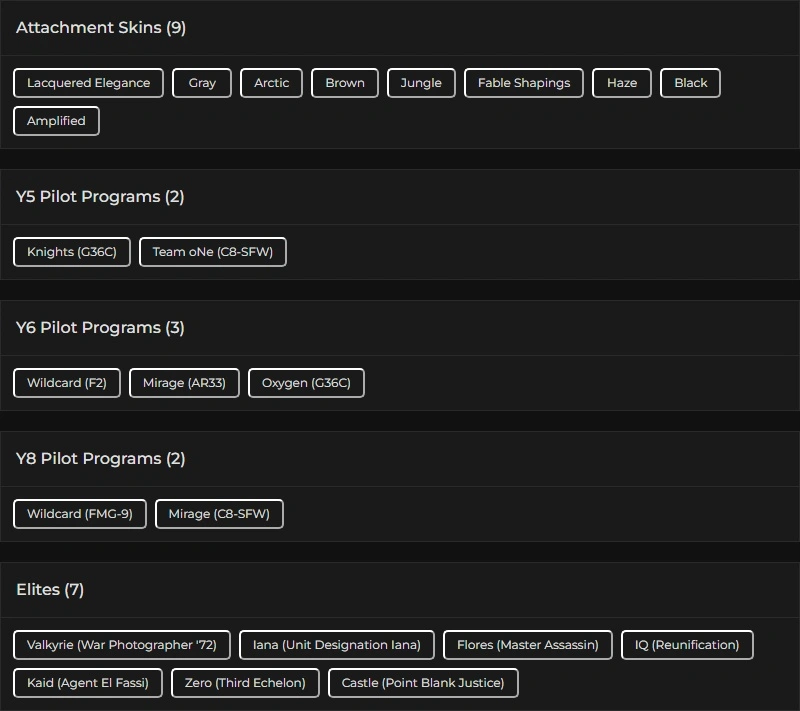Screen dimensions: 800x711
Task: Select Wildcard (F2) pilot program
Action: coord(67,383)
